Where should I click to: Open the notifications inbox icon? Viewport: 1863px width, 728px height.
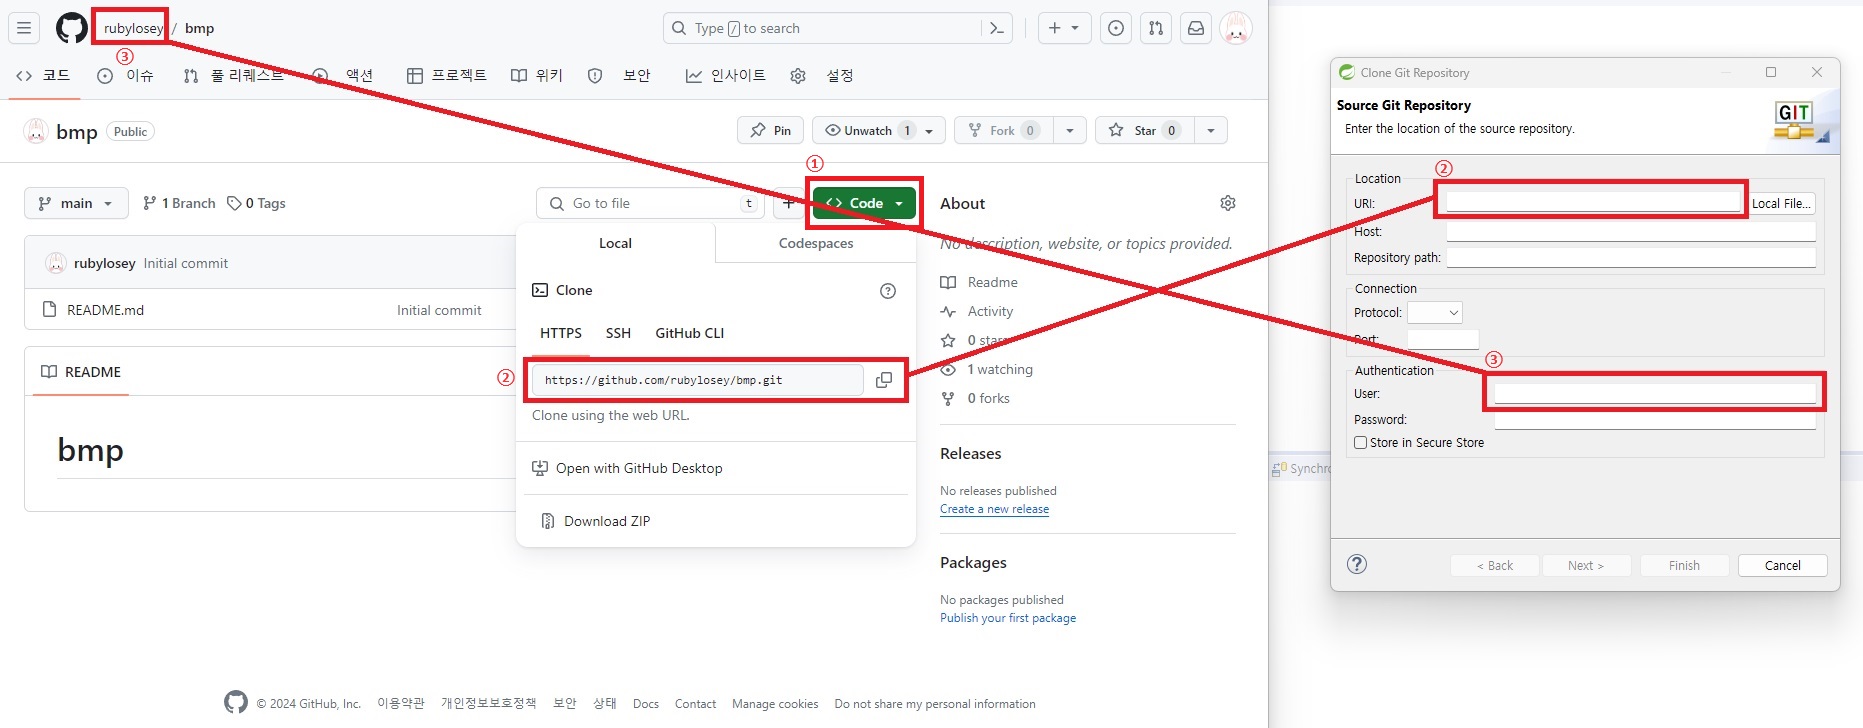point(1196,28)
